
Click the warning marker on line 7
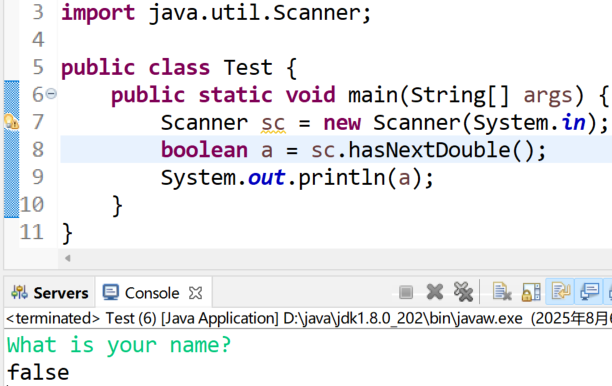[11, 122]
